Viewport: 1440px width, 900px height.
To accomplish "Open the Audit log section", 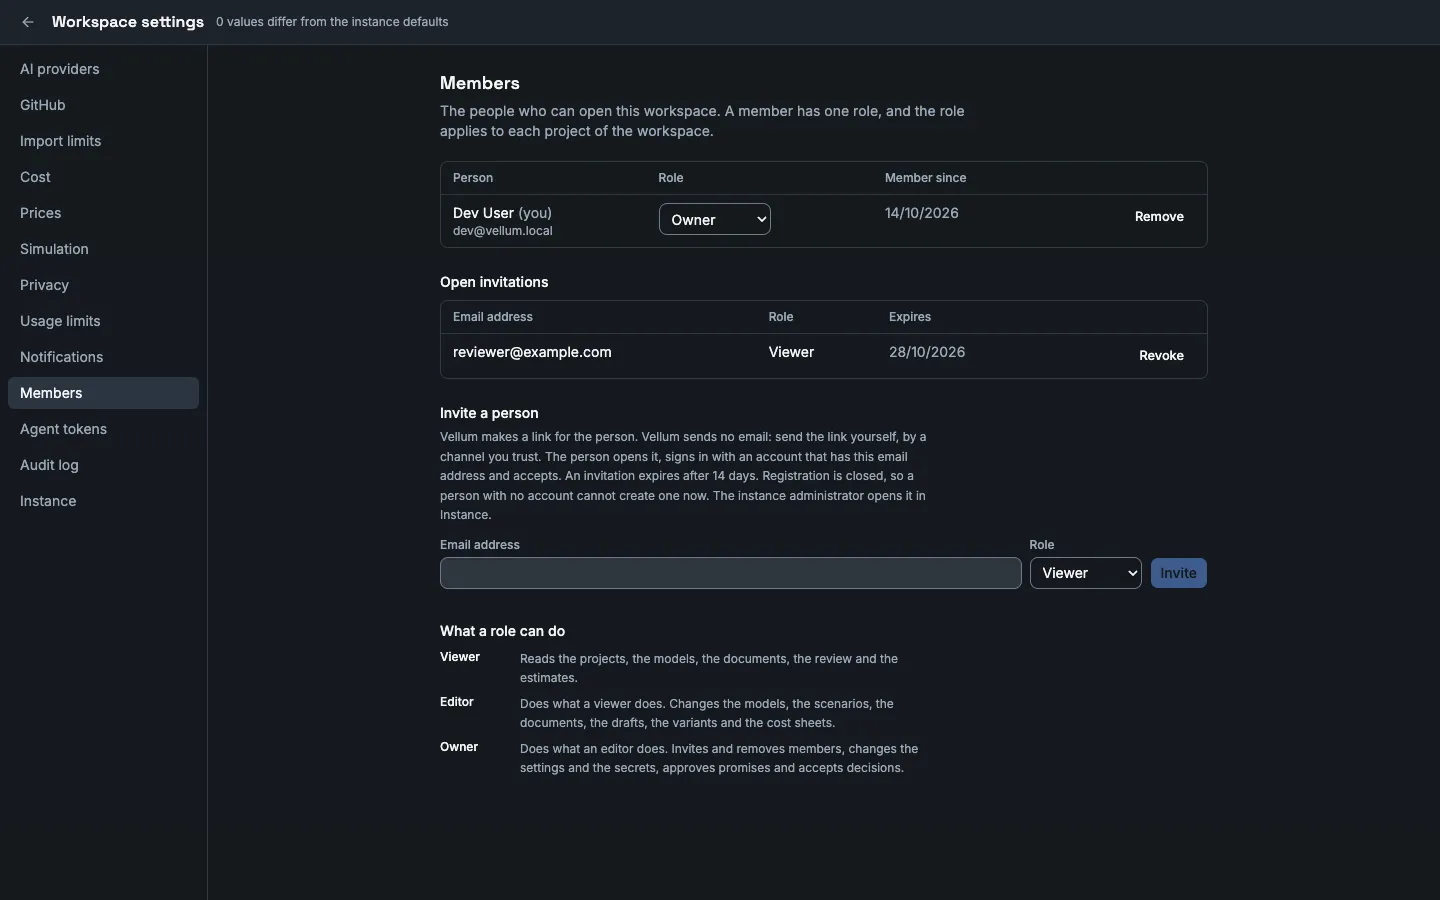I will (x=103, y=465).
